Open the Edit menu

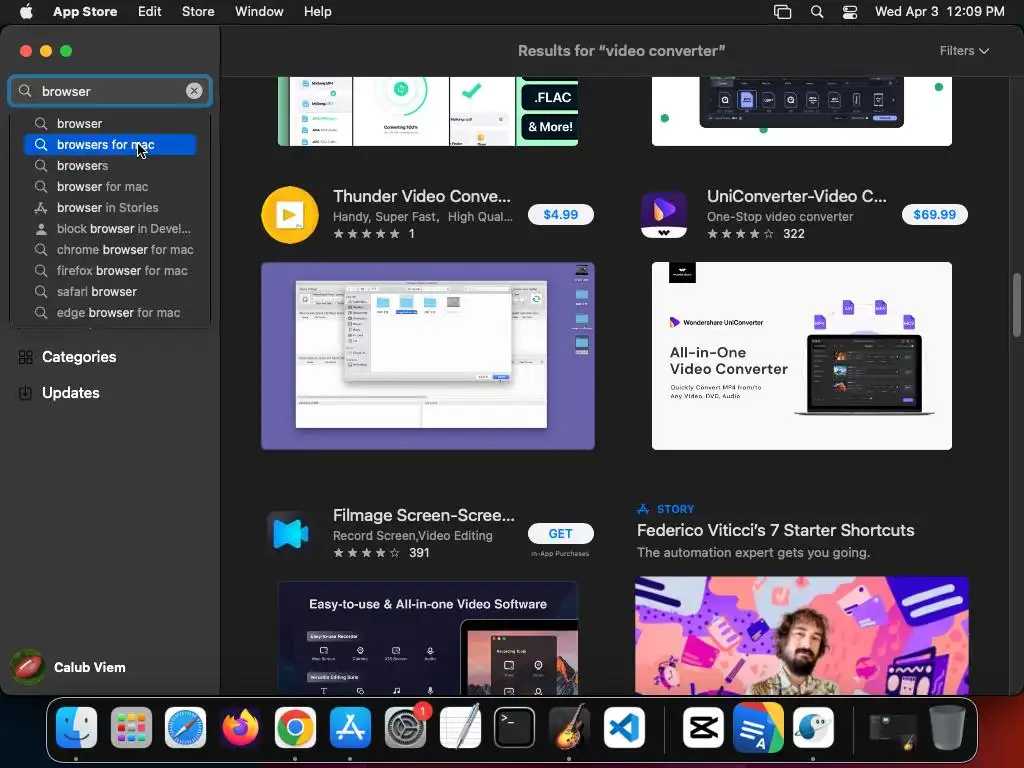[x=150, y=12]
